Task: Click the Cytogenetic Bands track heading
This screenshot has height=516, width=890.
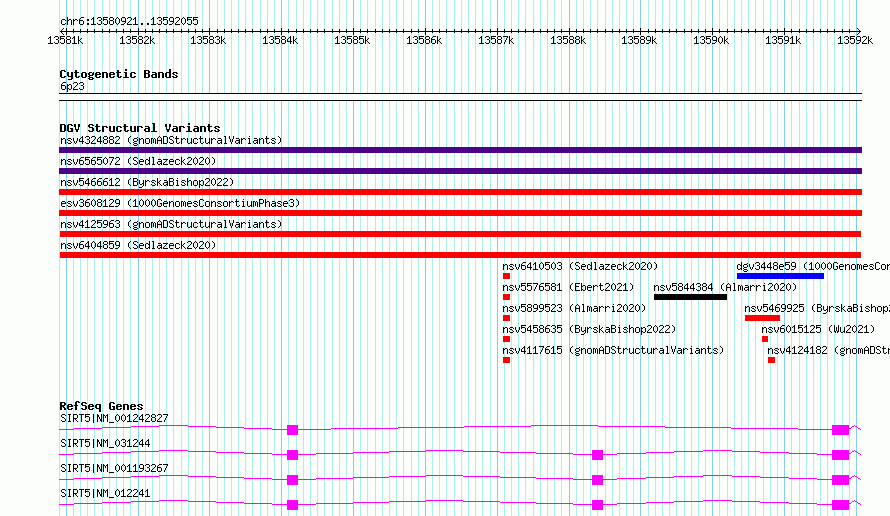Action: pos(119,74)
